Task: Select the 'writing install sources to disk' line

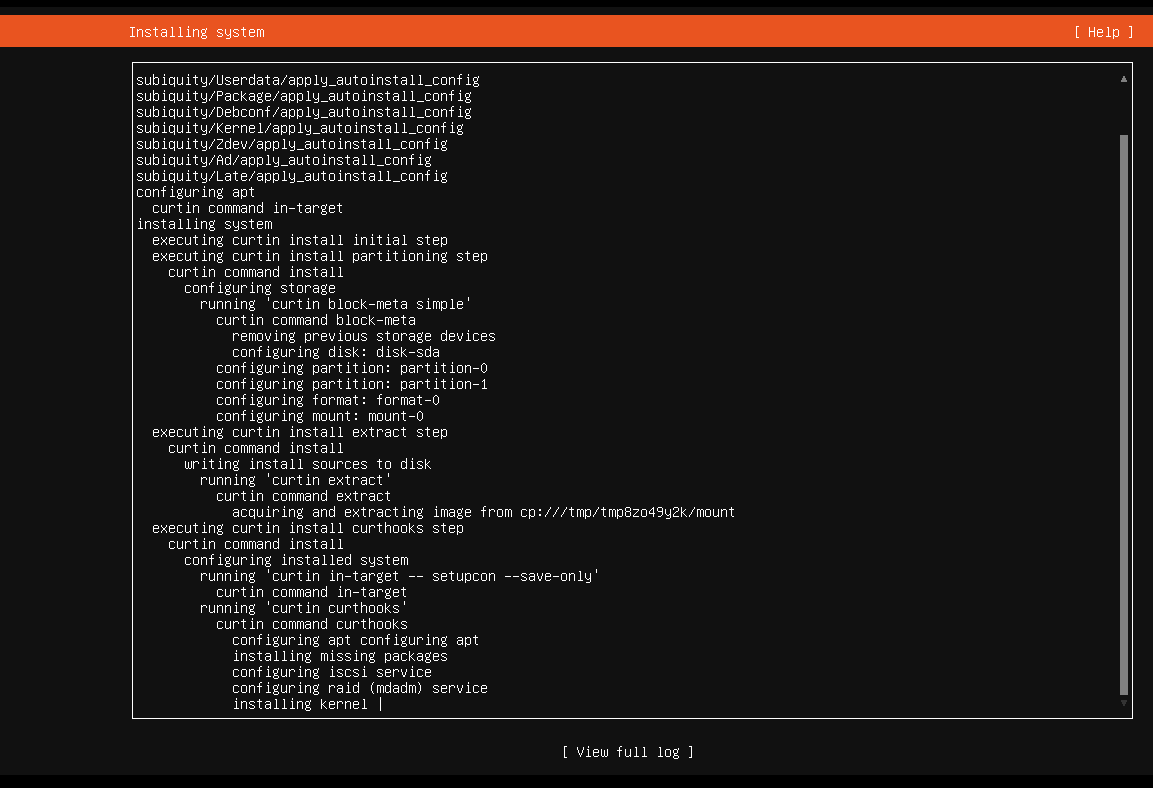Action: 307,463
